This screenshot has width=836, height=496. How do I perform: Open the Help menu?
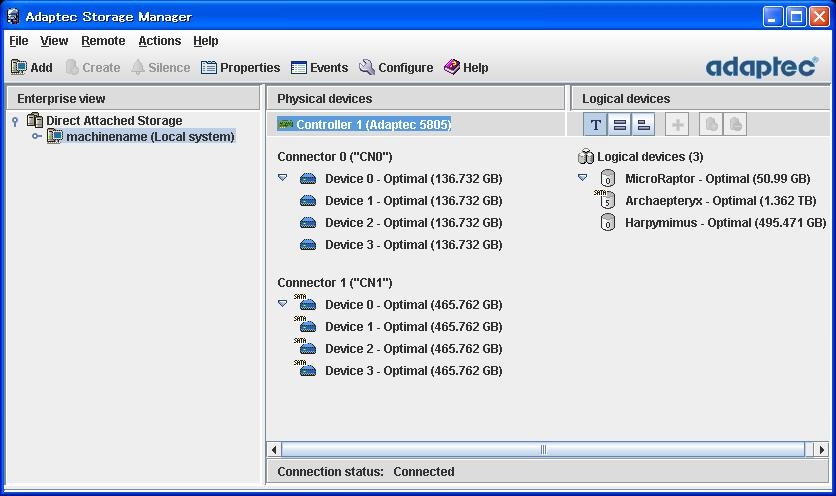click(x=206, y=41)
